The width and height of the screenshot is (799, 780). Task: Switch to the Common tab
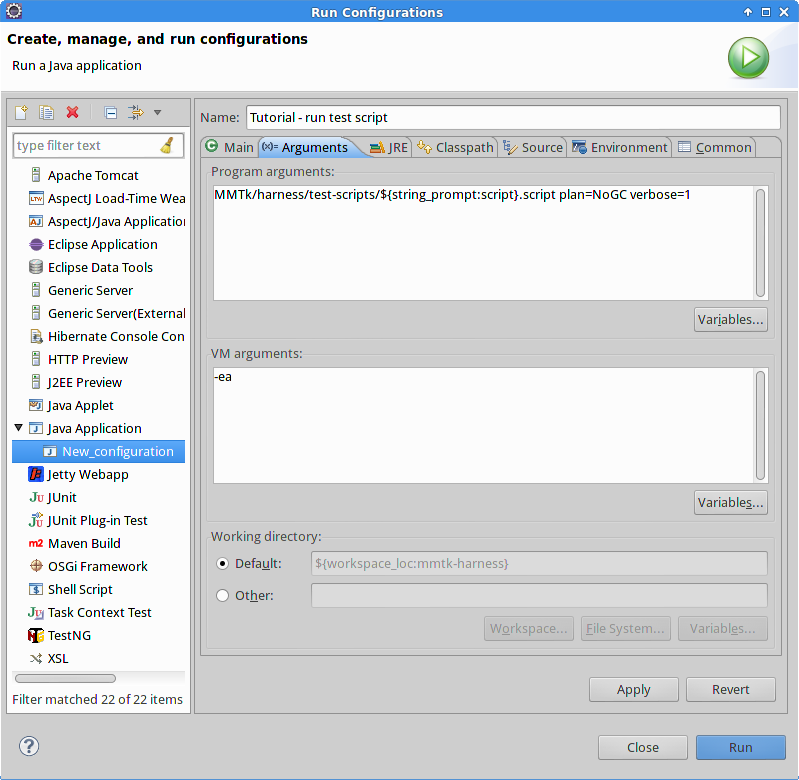[x=714, y=147]
